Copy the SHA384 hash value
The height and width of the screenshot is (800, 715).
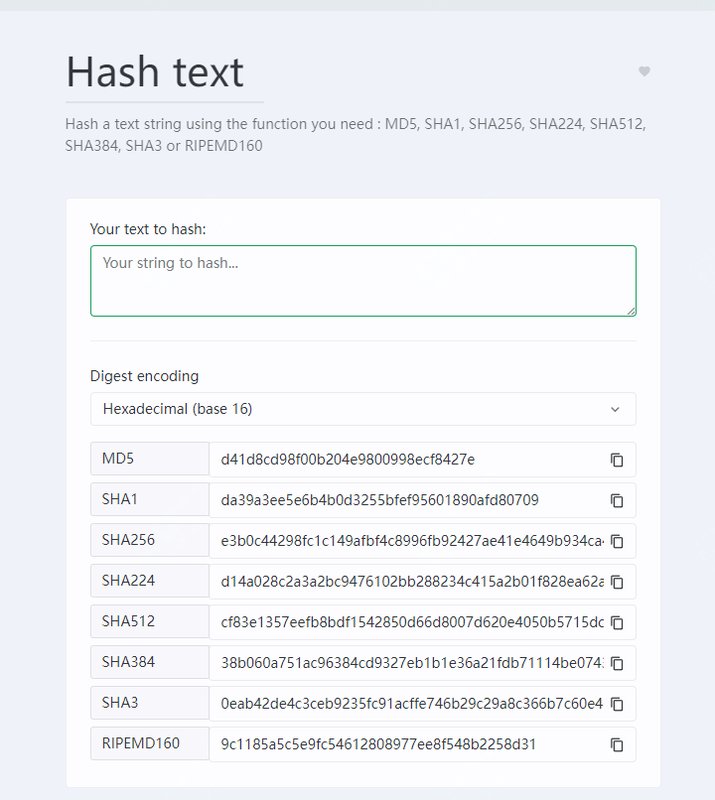pyautogui.click(x=617, y=663)
